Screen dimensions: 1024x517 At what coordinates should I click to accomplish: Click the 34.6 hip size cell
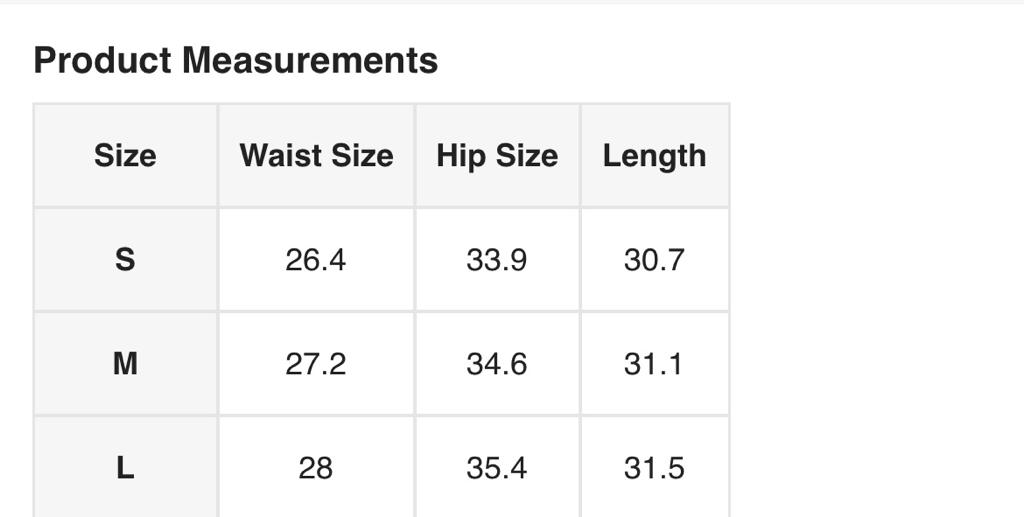[x=497, y=364]
